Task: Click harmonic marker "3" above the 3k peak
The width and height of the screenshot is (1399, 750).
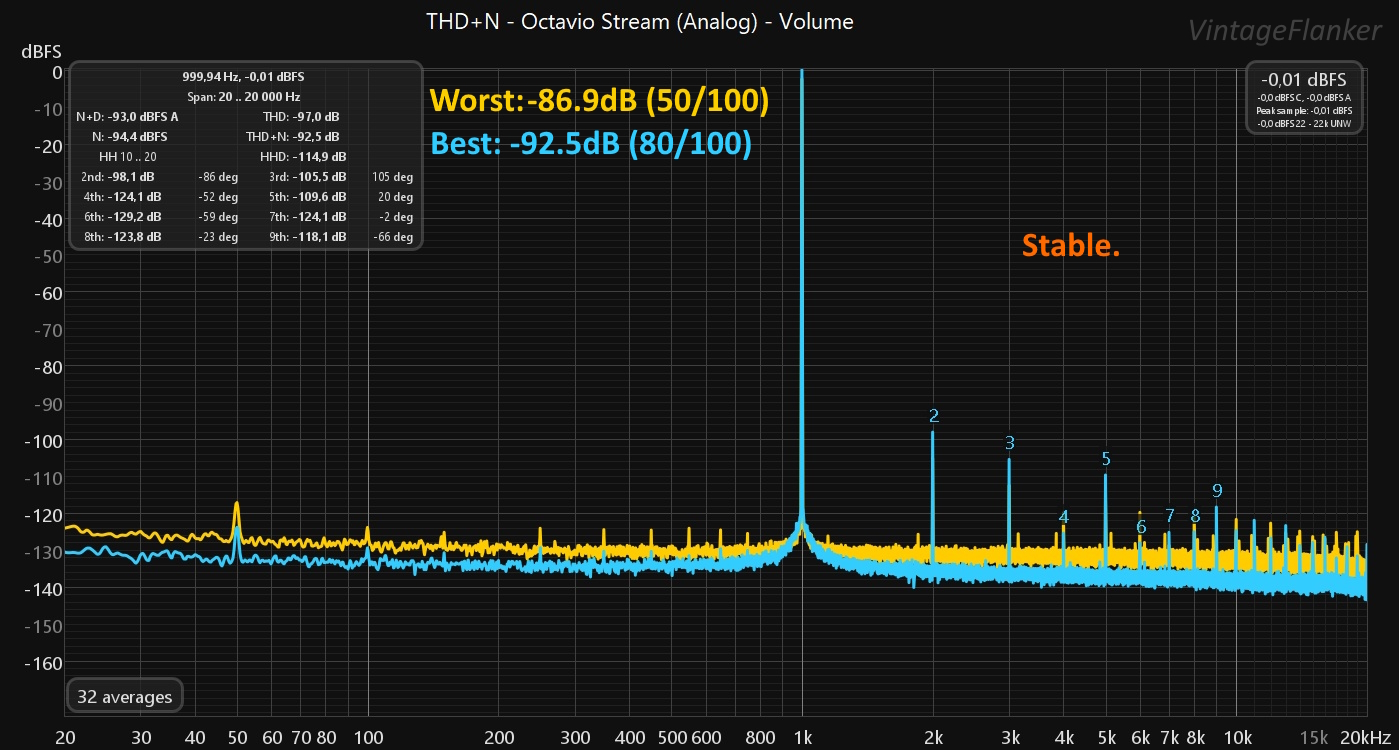Action: (x=1010, y=442)
